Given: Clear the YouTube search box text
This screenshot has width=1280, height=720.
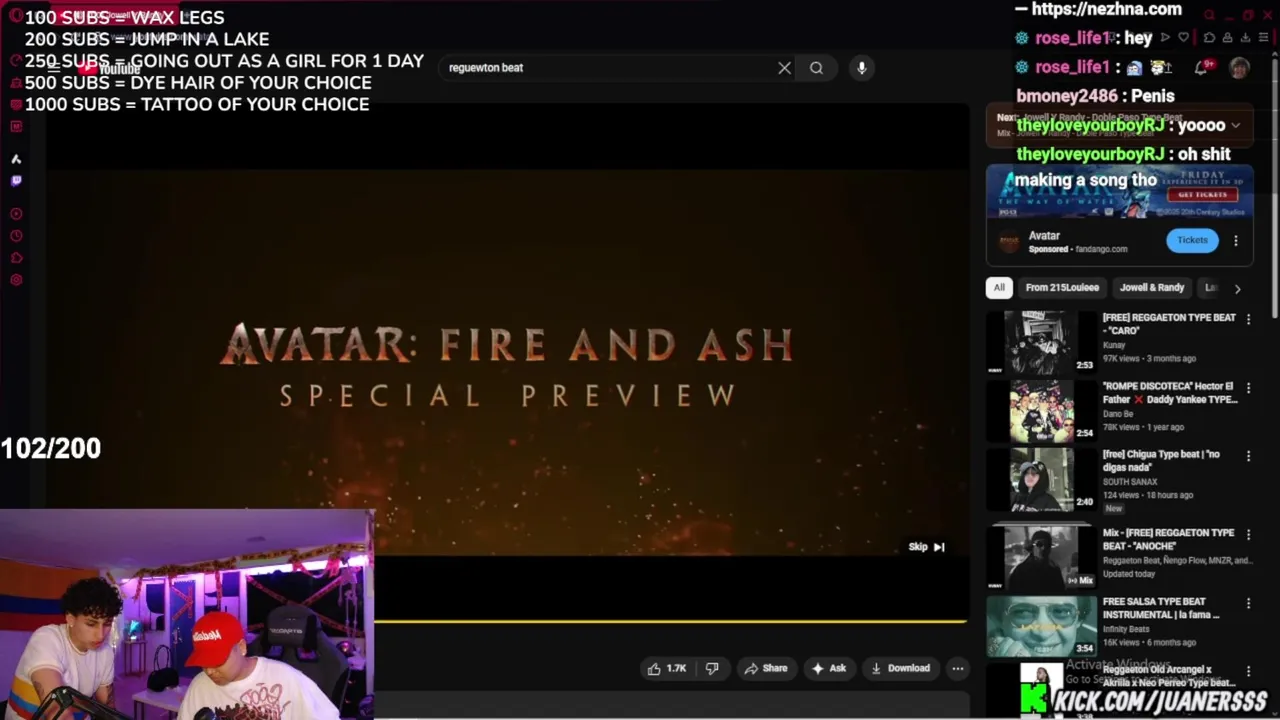Looking at the screenshot, I should (784, 68).
